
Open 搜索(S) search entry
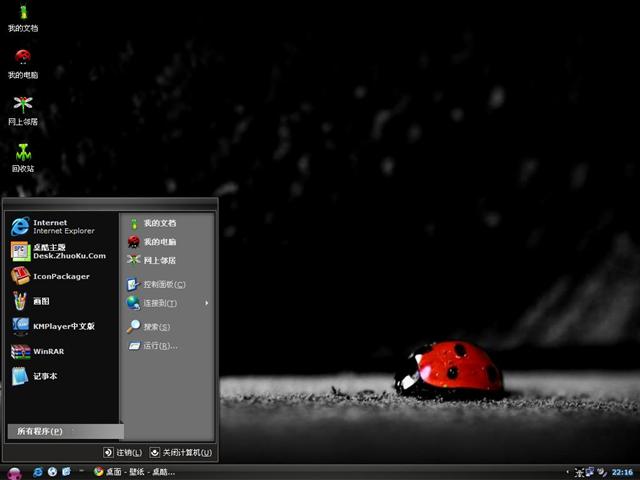pos(167,327)
